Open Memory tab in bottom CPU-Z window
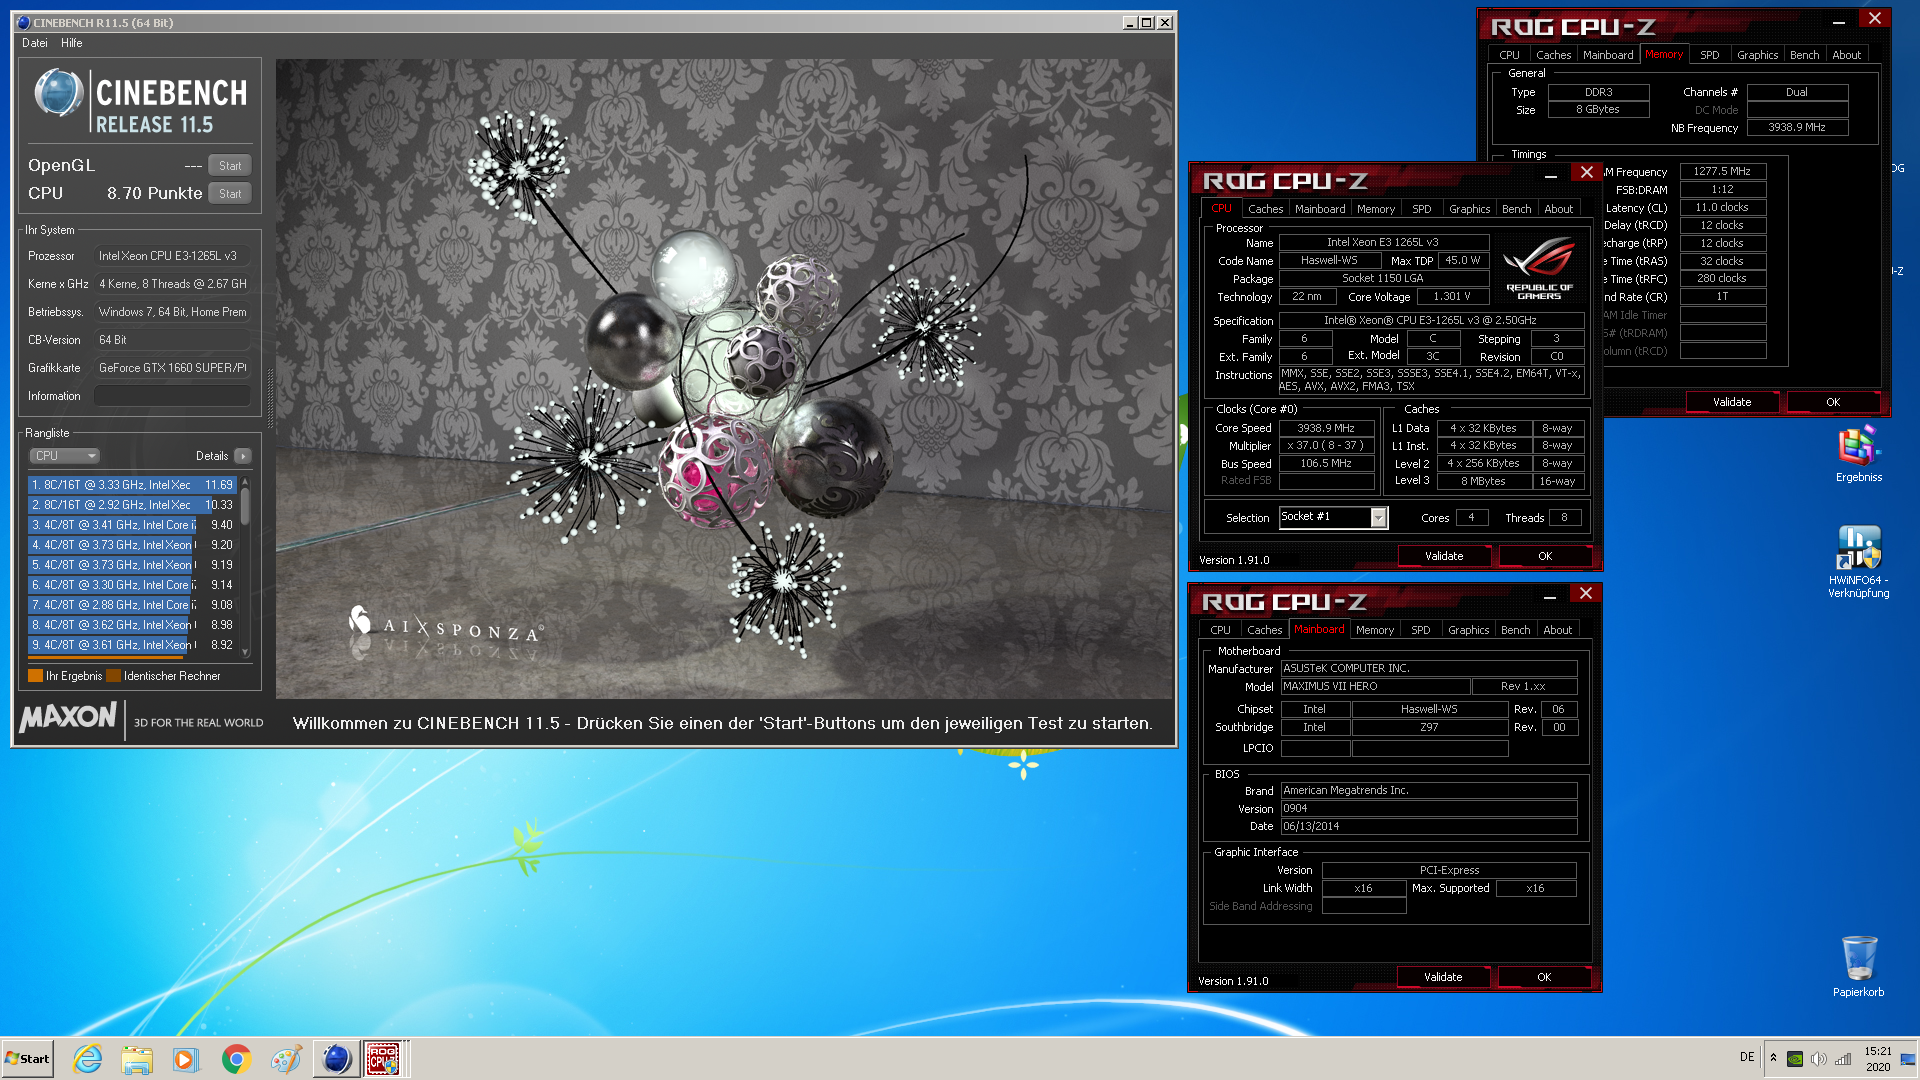Viewport: 1920px width, 1080px height. (x=1375, y=630)
